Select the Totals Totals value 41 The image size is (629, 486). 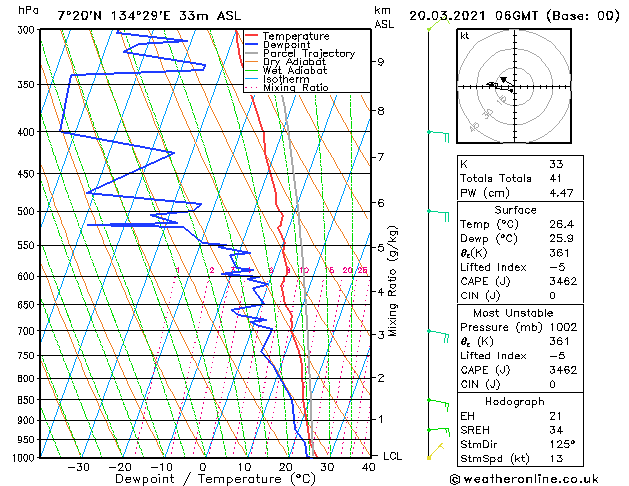point(555,178)
